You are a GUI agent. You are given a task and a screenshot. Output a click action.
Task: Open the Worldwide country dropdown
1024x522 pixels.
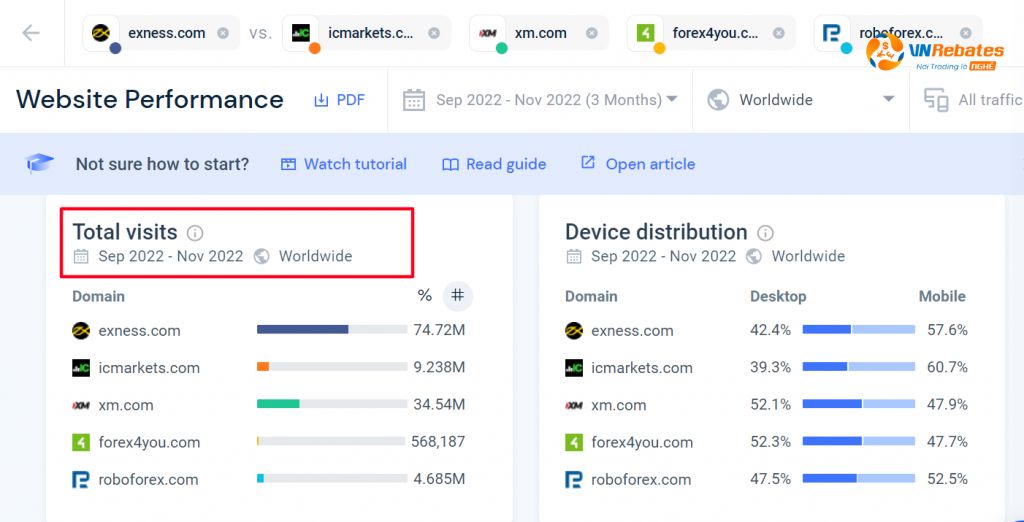click(x=801, y=100)
